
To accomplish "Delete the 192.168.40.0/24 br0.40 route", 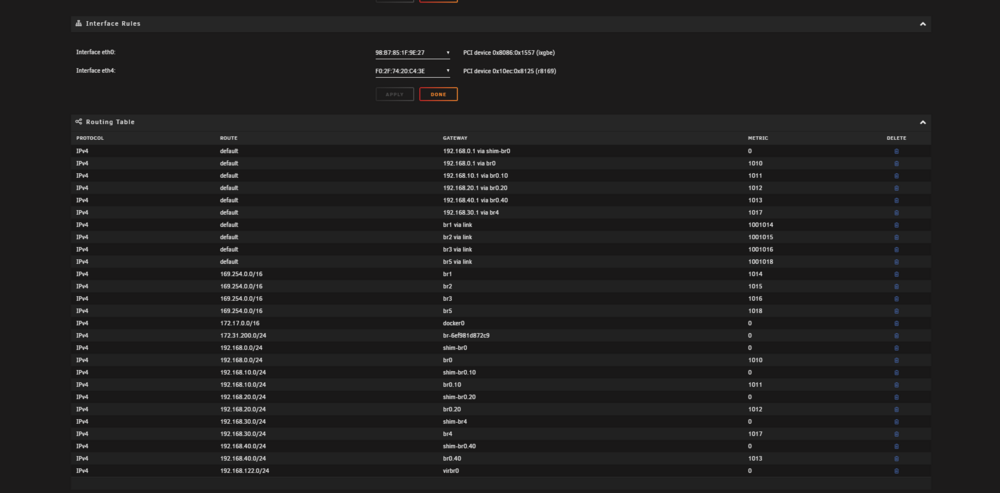I will pyautogui.click(x=896, y=459).
